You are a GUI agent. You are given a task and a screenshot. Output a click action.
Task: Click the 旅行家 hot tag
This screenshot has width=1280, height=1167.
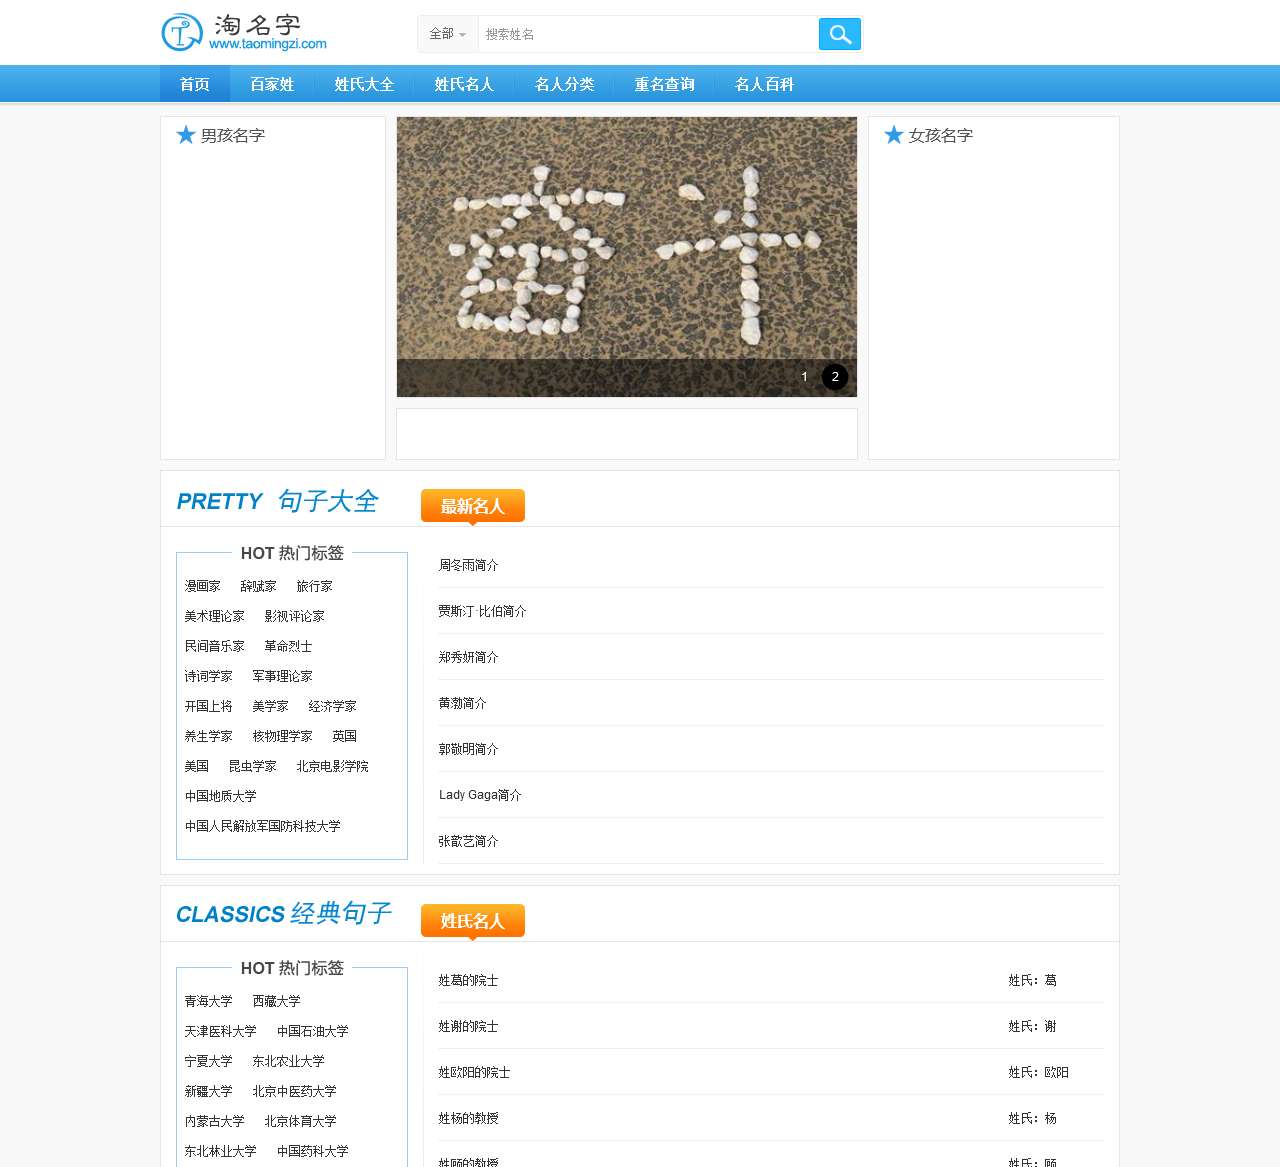pos(315,586)
